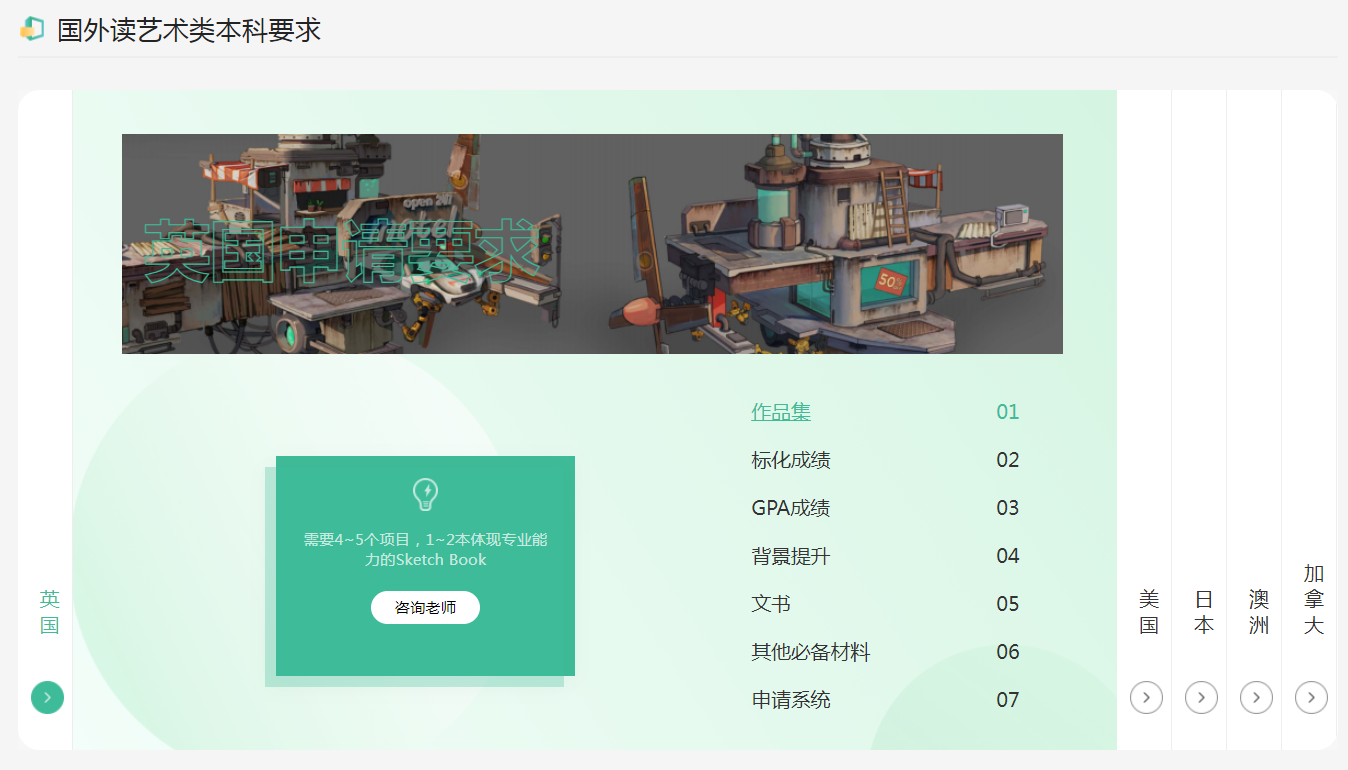Image resolution: width=1348 pixels, height=770 pixels.
Task: Click the 咨询老师 button
Action: [425, 607]
